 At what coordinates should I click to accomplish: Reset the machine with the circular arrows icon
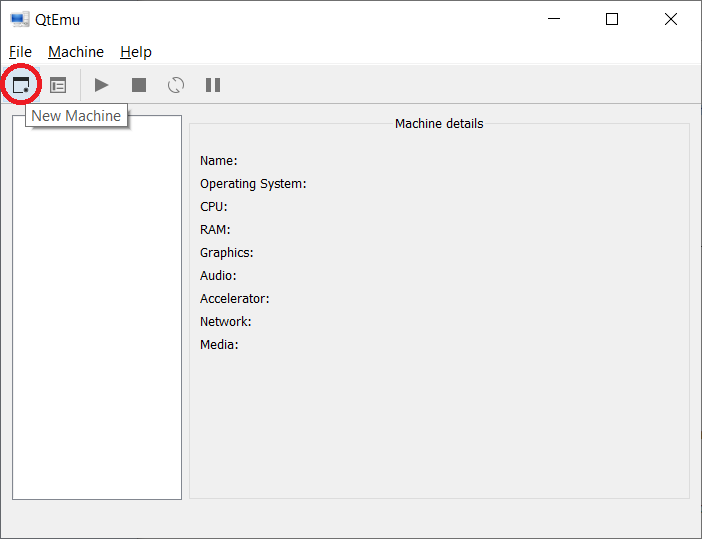pos(176,85)
